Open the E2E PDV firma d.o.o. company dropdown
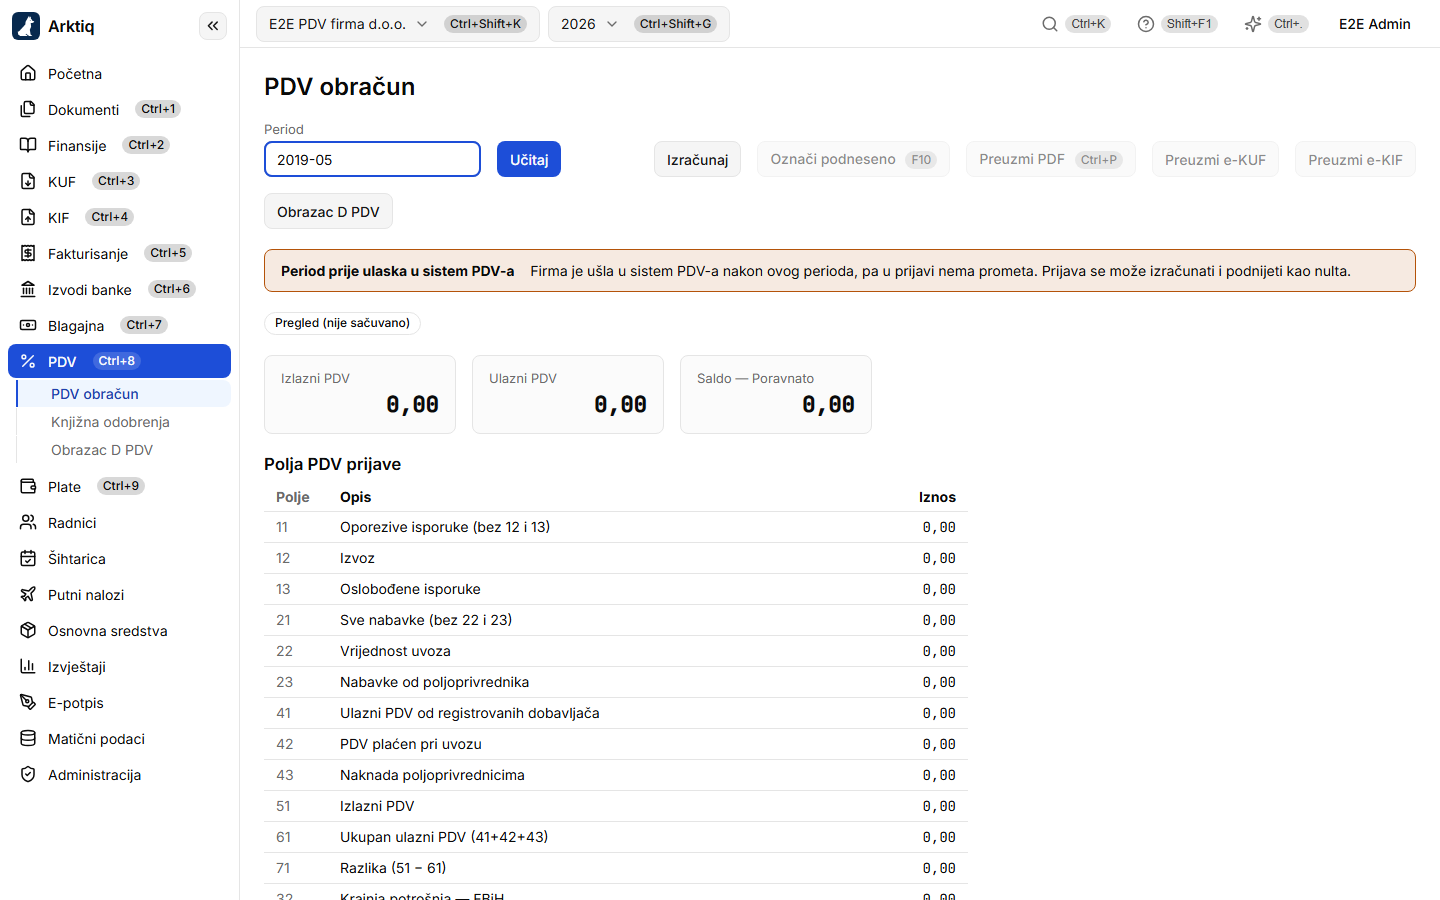Screen dimensions: 1440x900 coord(398,24)
